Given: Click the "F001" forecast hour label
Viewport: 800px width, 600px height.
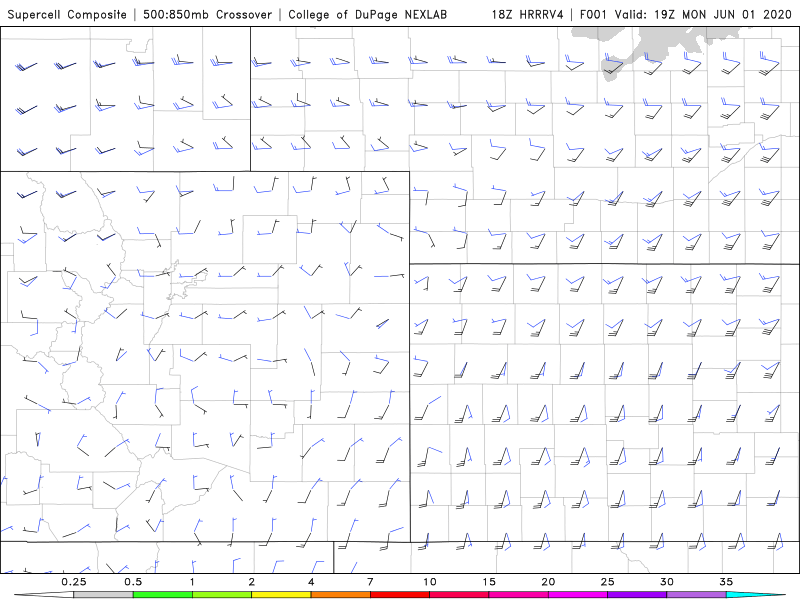Looking at the screenshot, I should [594, 14].
